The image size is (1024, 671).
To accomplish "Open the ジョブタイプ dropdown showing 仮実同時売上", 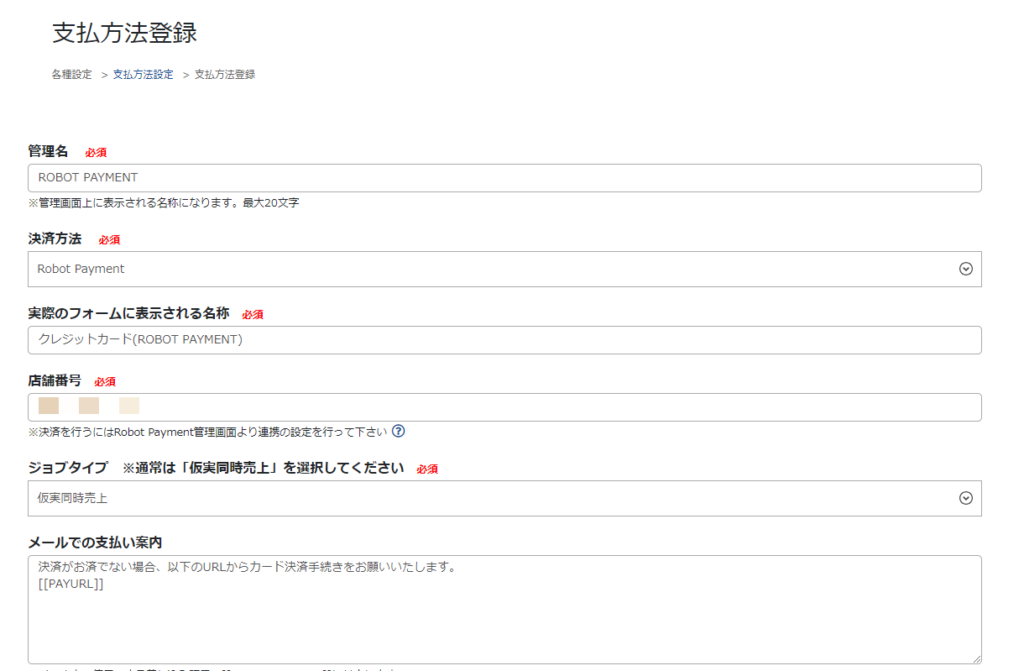I will pyautogui.click(x=504, y=499).
